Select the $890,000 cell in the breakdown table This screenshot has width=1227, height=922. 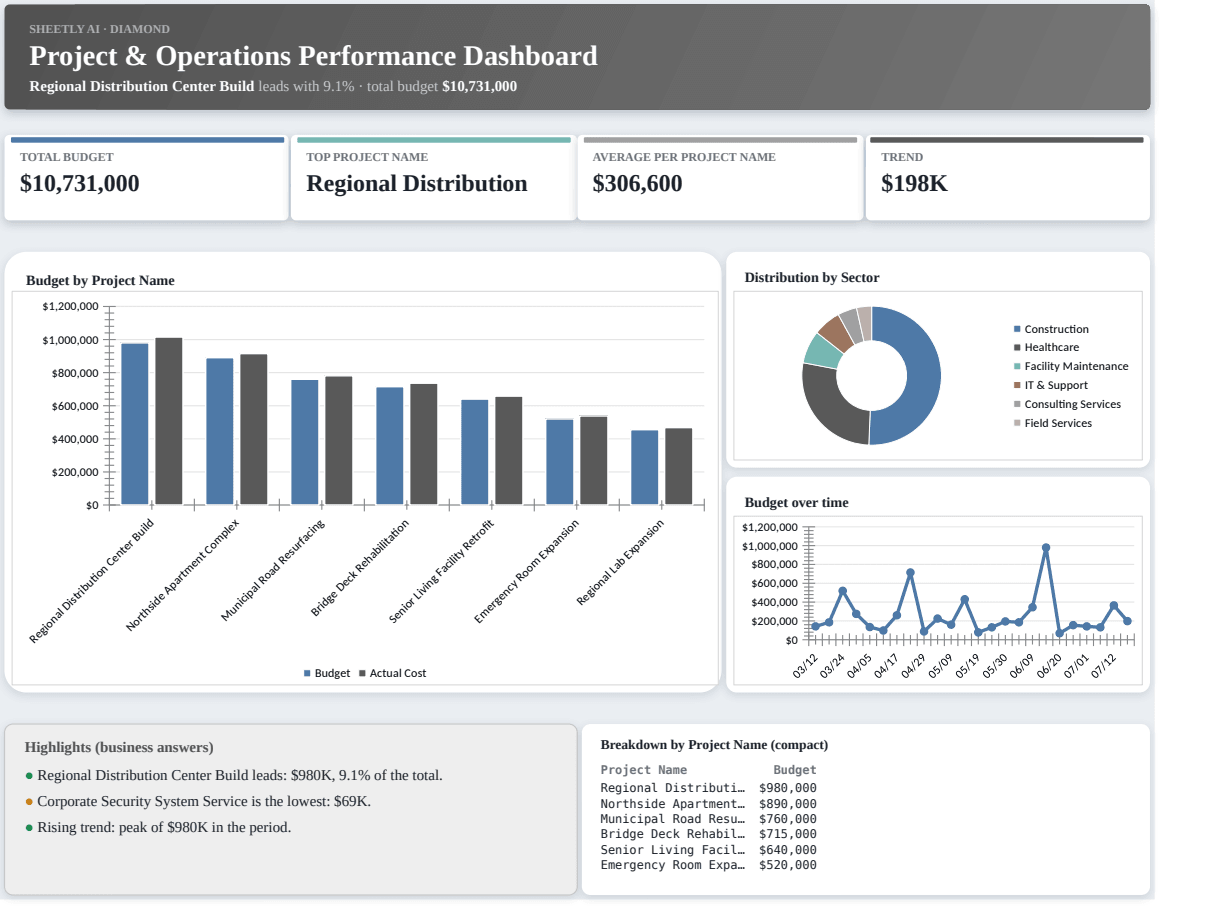pos(788,803)
